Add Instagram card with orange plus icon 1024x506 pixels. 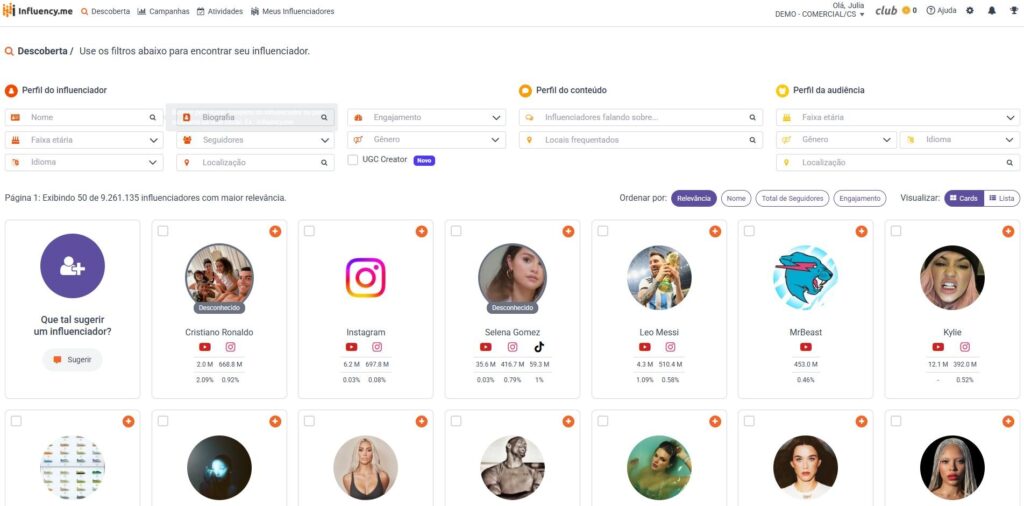(x=421, y=231)
